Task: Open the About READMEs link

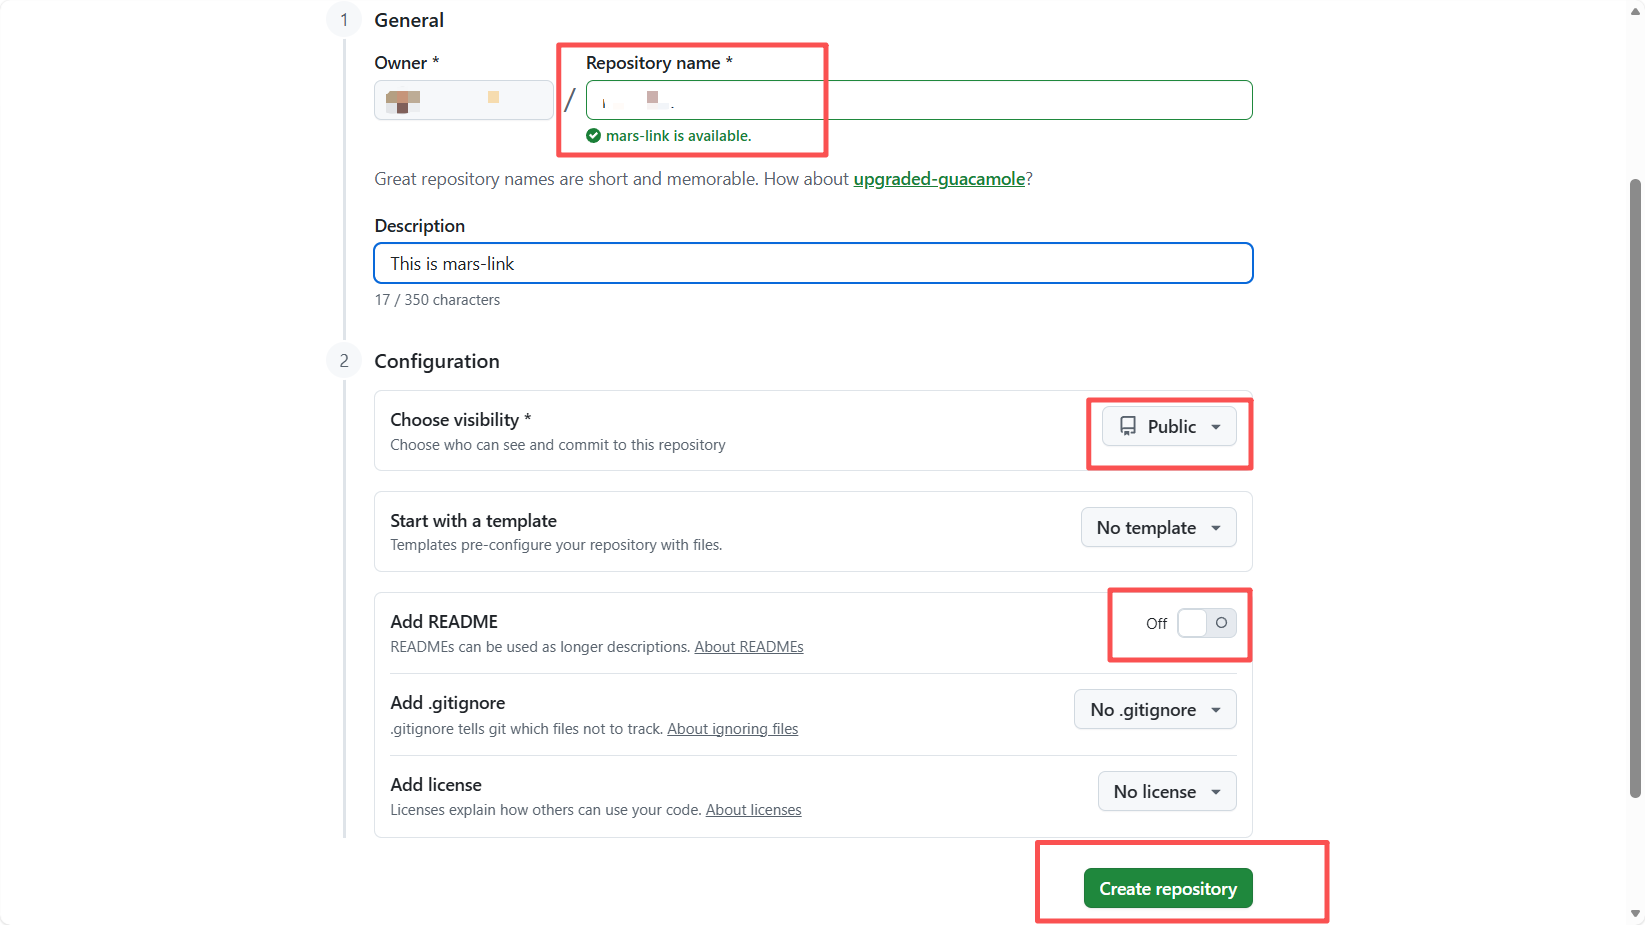Action: 749,647
